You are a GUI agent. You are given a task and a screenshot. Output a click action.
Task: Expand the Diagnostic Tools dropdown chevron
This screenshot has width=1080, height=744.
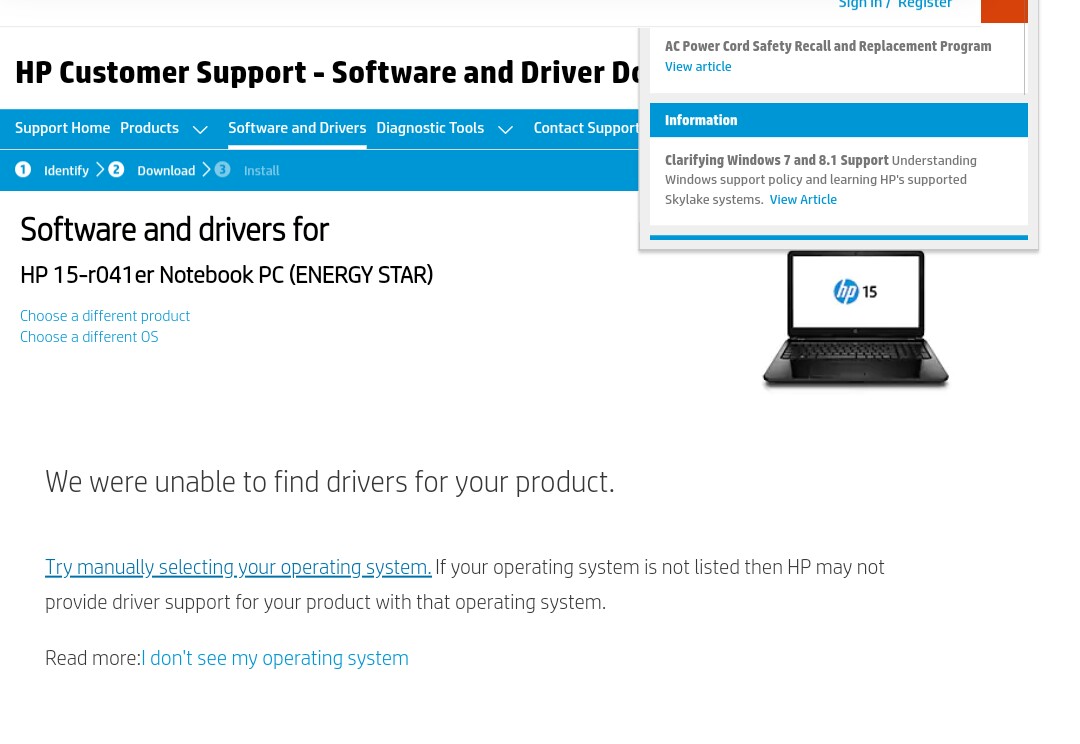[506, 130]
